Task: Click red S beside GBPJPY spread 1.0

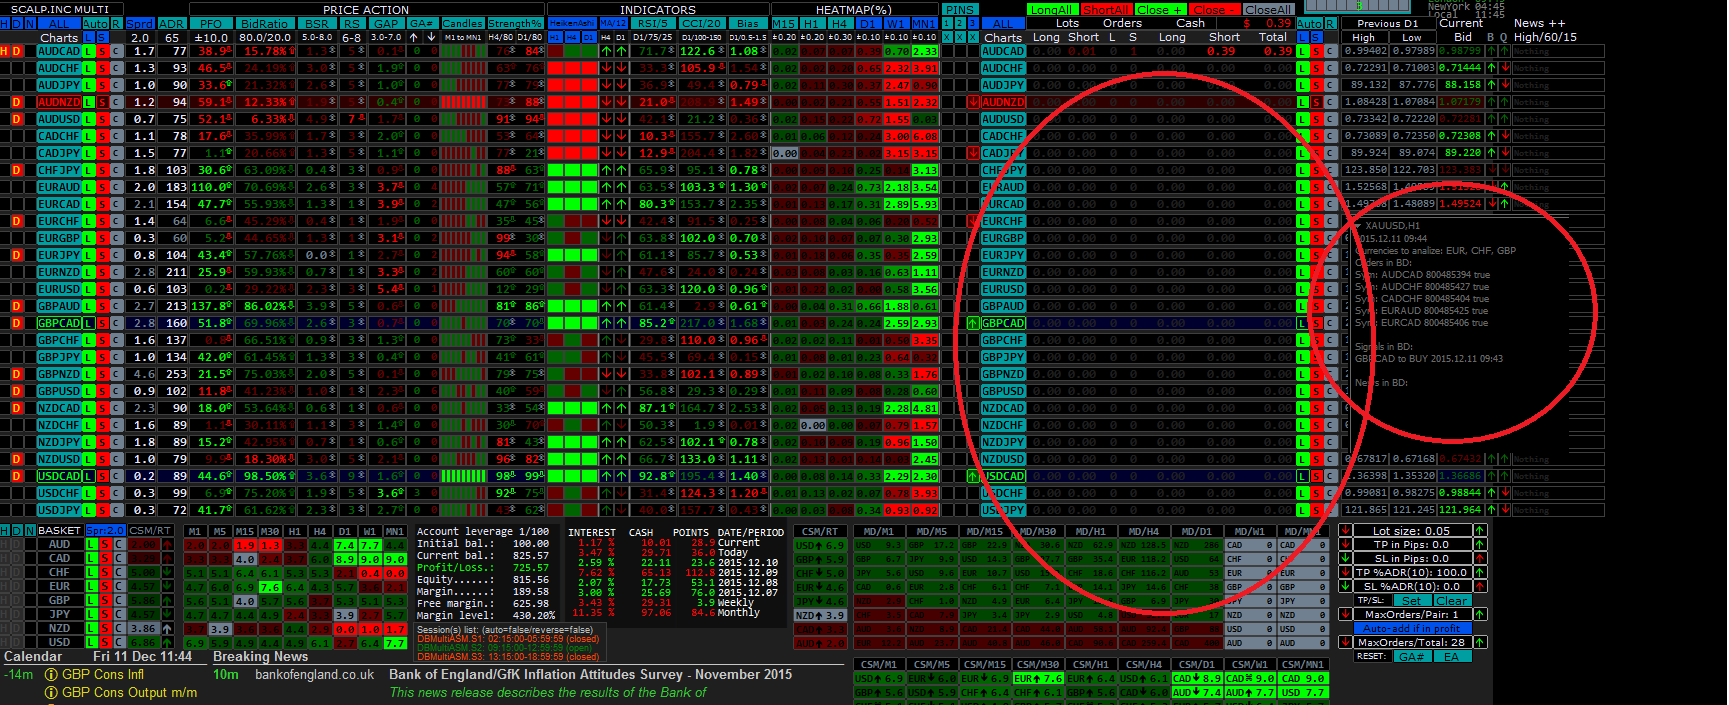Action: 102,357
